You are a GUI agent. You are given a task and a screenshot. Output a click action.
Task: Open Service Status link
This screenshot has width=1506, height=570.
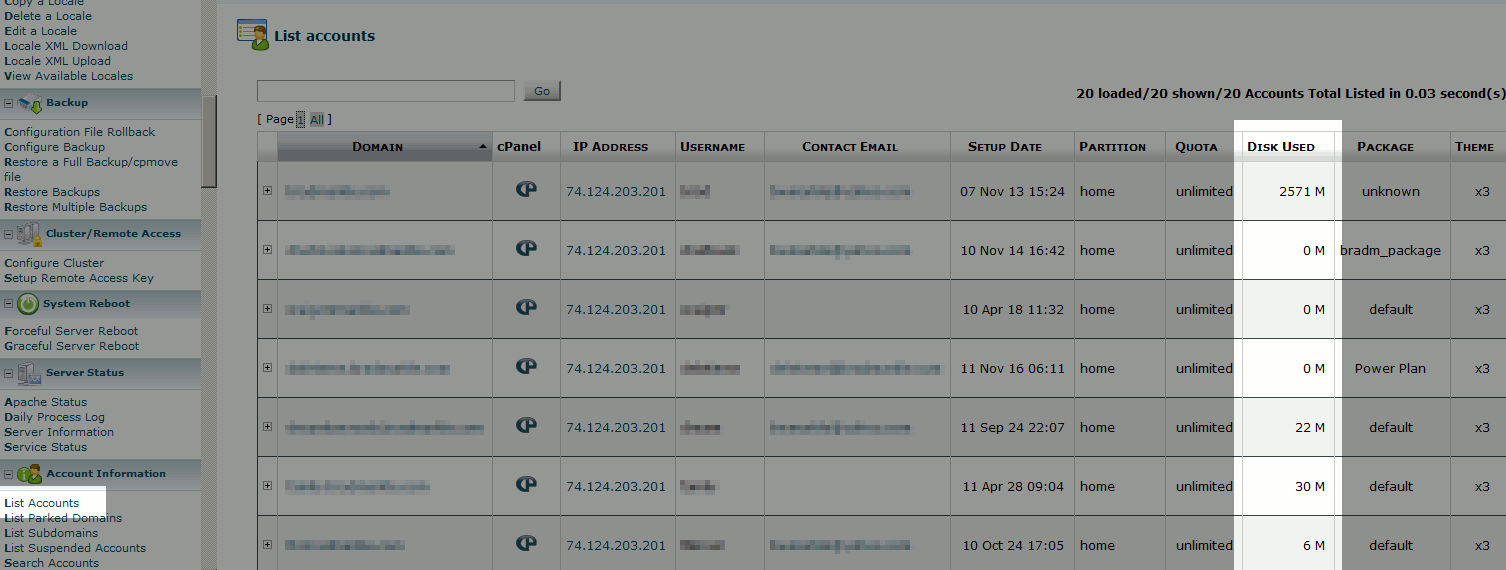[46, 447]
